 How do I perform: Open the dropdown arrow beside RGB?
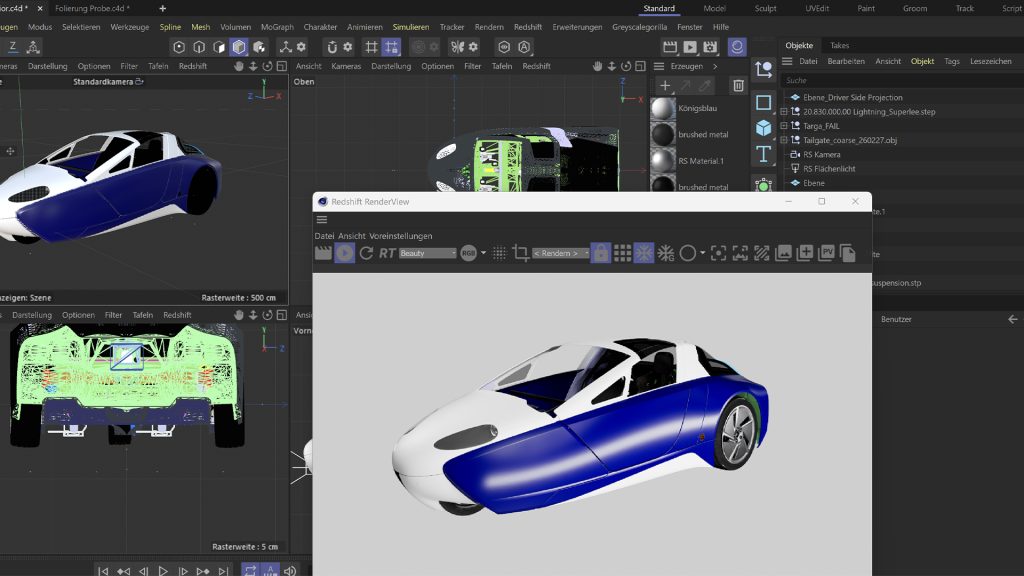(483, 253)
